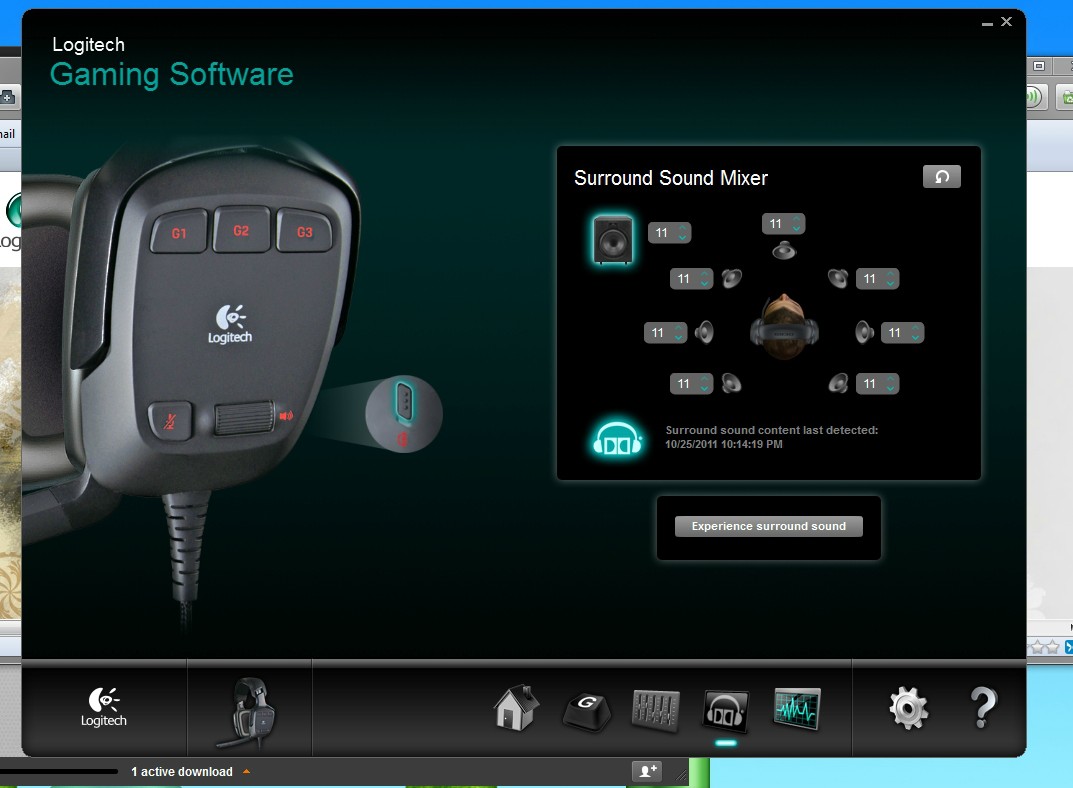The width and height of the screenshot is (1073, 788).
Task: Adjust front right channel level stepper
Action: 877,278
